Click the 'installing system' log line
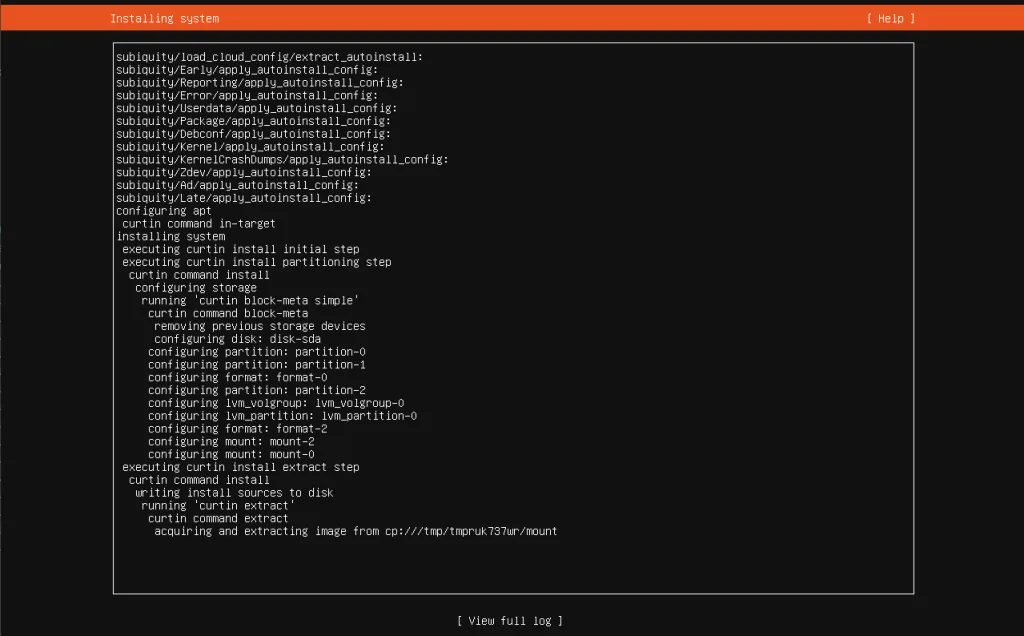 click(170, 236)
